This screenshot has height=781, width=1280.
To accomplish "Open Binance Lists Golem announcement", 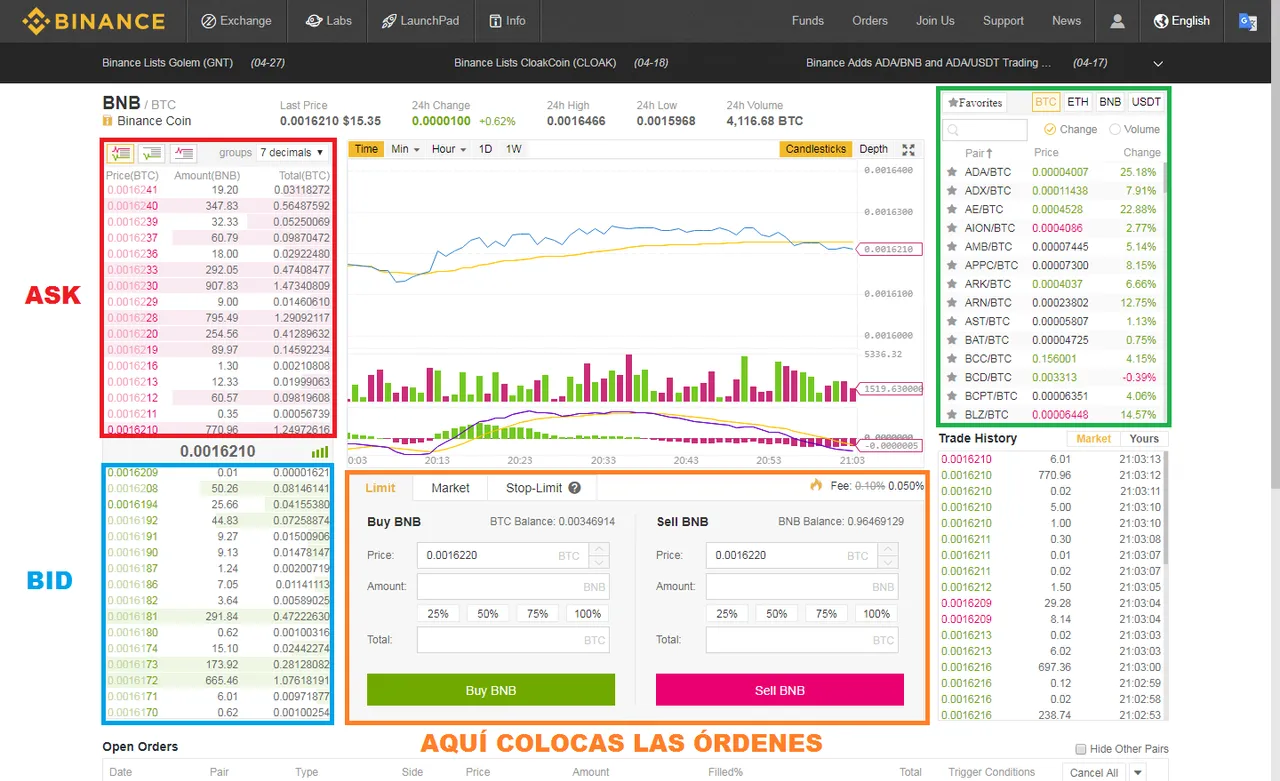I will (167, 63).
